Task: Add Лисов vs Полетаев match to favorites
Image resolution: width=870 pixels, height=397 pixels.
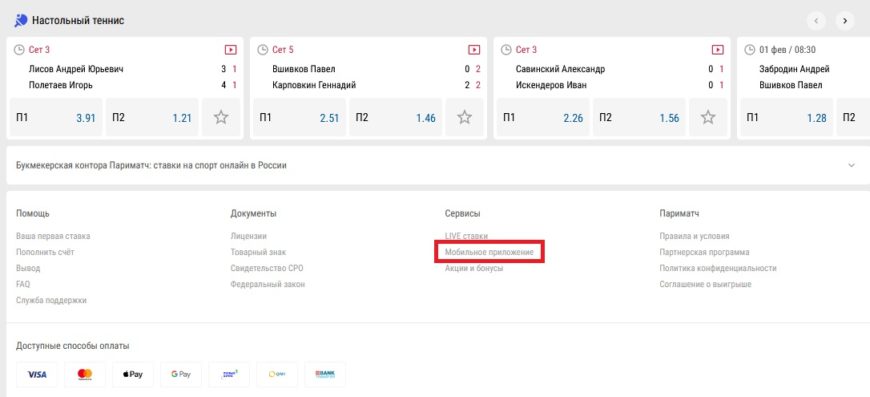Action: (221, 117)
